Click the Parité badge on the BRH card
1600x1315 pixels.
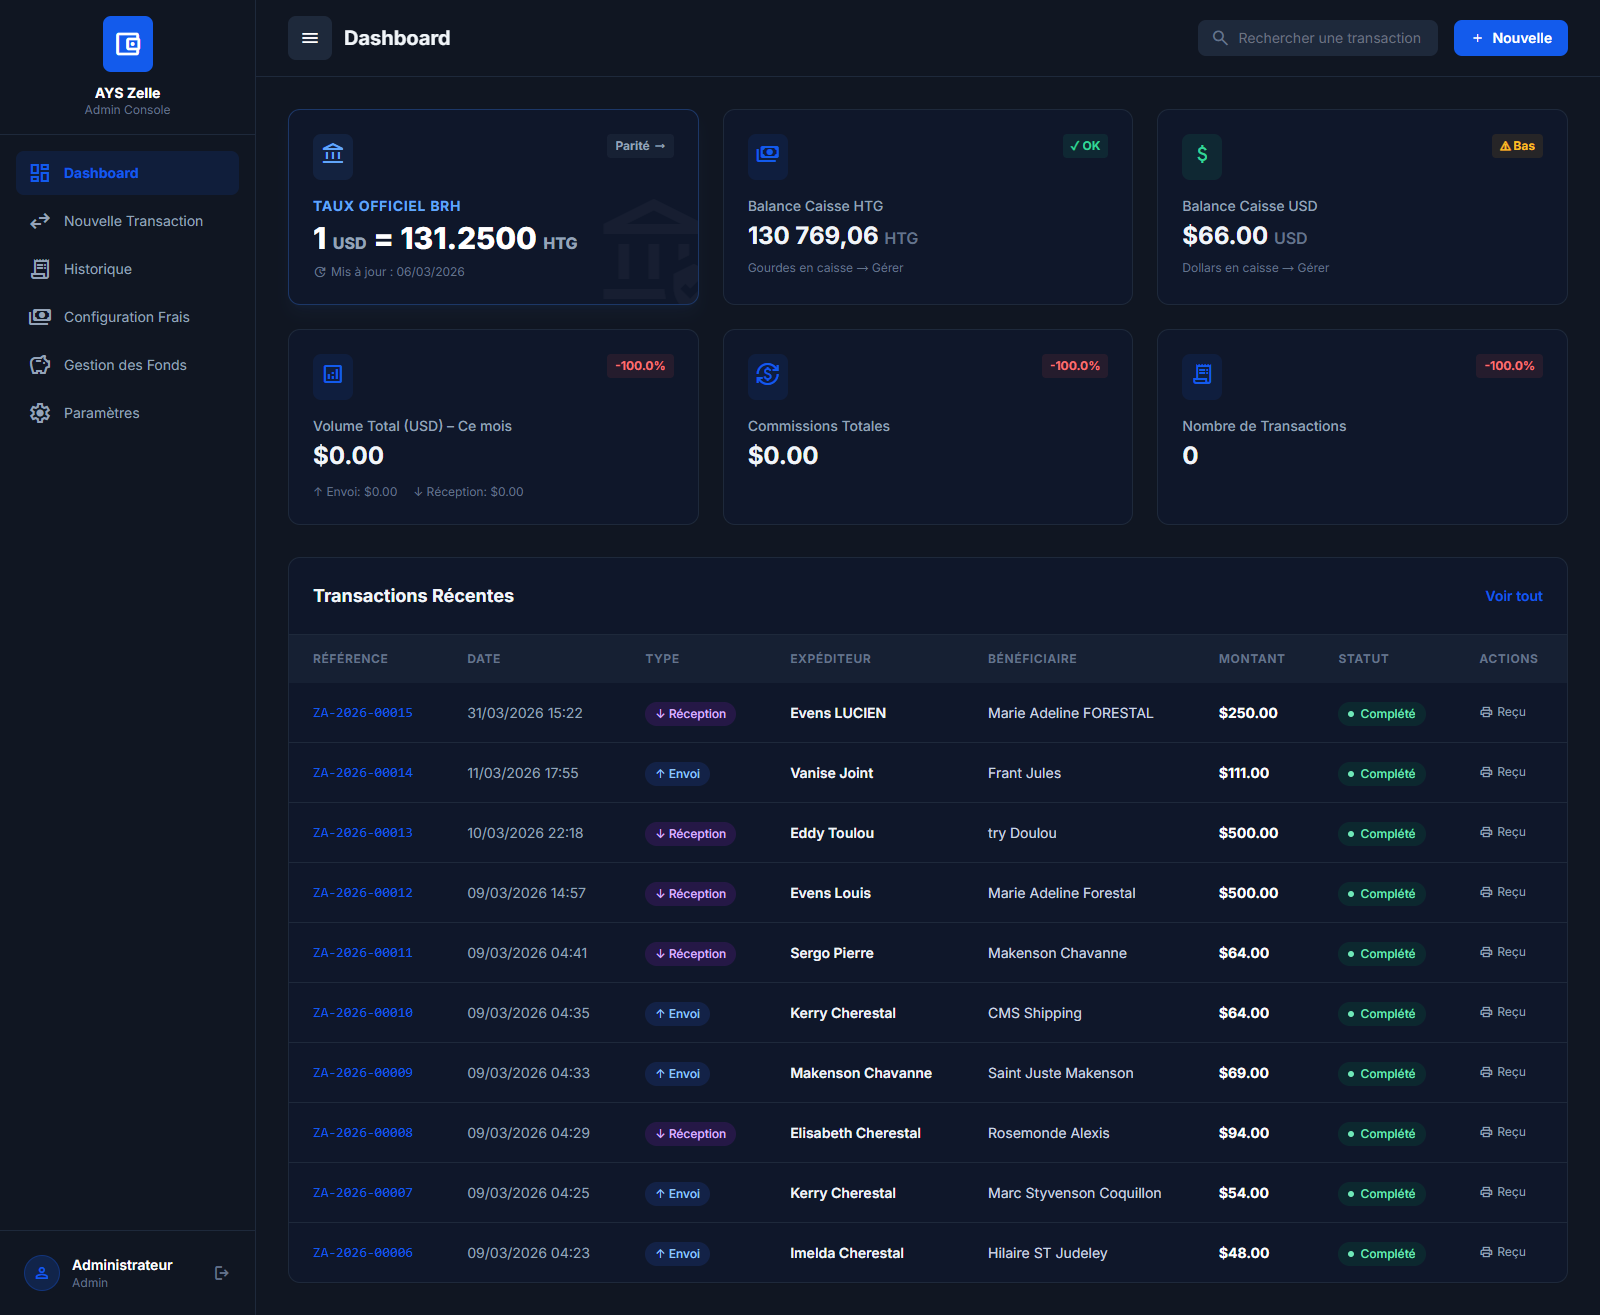[640, 146]
